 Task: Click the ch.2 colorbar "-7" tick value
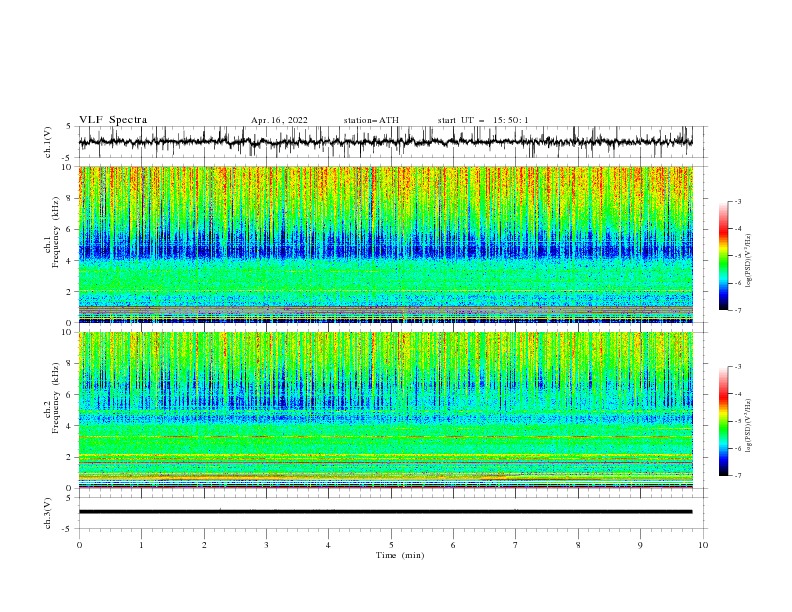tap(737, 475)
